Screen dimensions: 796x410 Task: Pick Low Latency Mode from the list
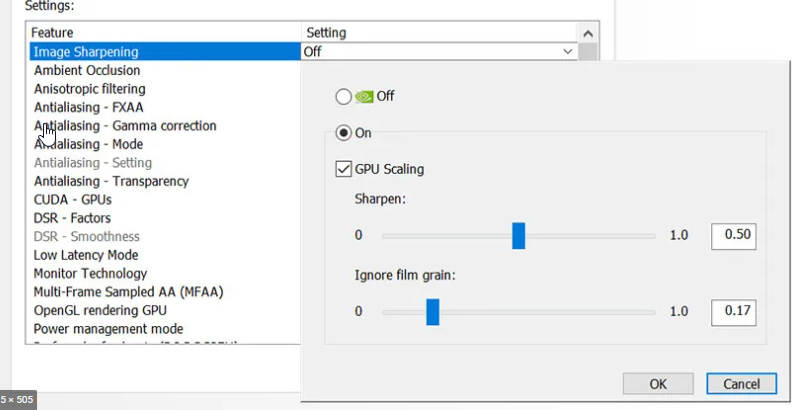(86, 255)
